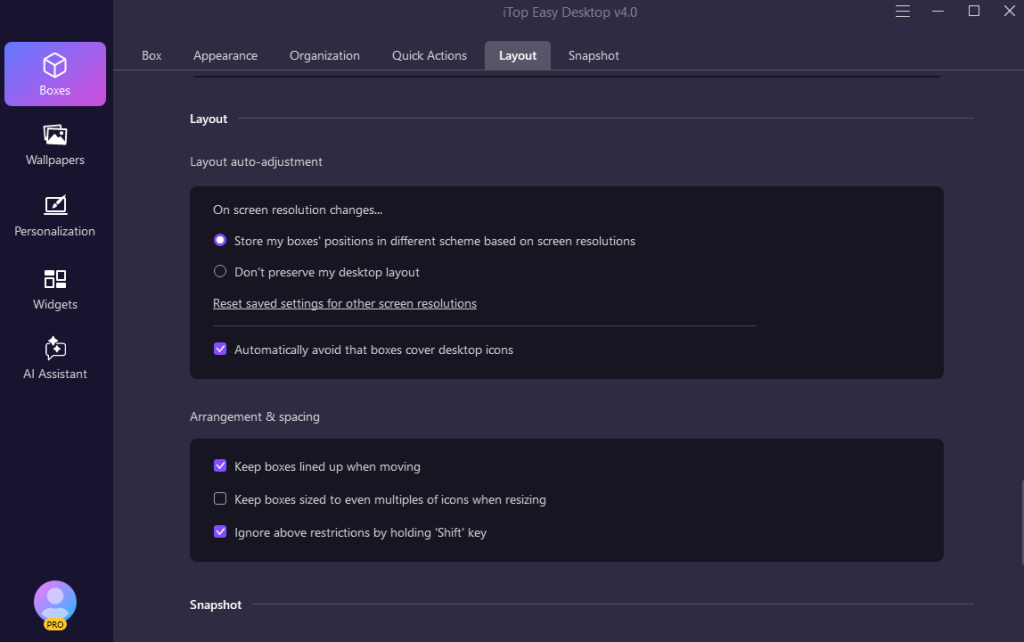This screenshot has width=1024, height=642.
Task: Click the PRO user avatar
Action: tap(55, 602)
